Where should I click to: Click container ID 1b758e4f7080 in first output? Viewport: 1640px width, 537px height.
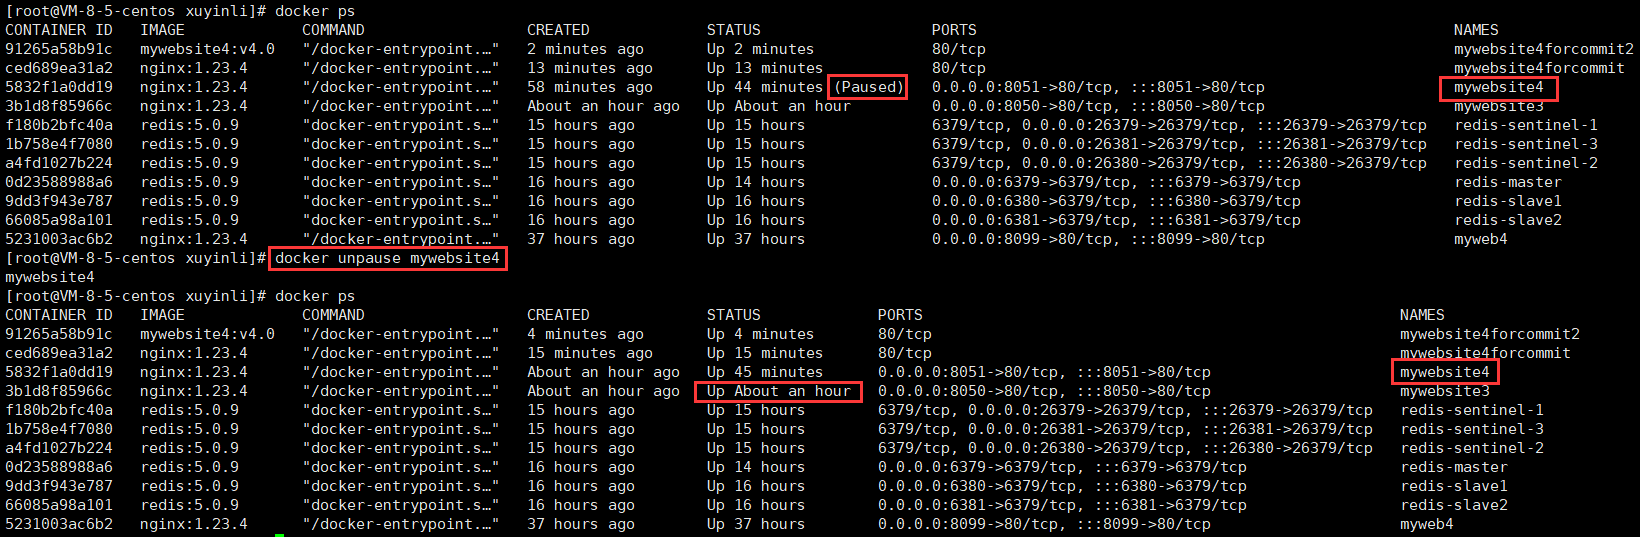(x=59, y=144)
